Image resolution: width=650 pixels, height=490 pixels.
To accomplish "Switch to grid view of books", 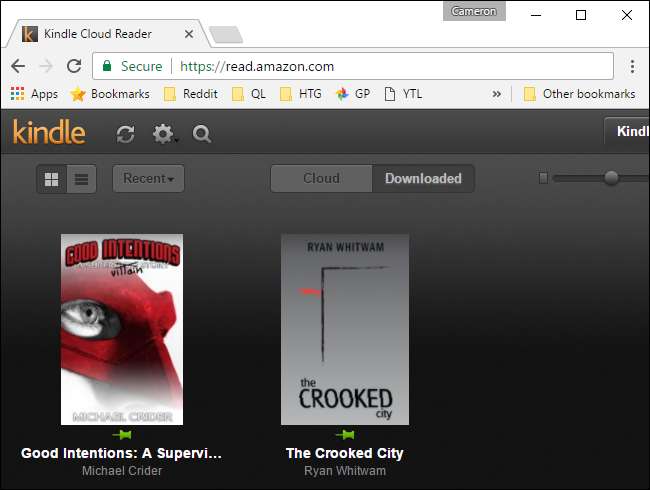I will 52,179.
